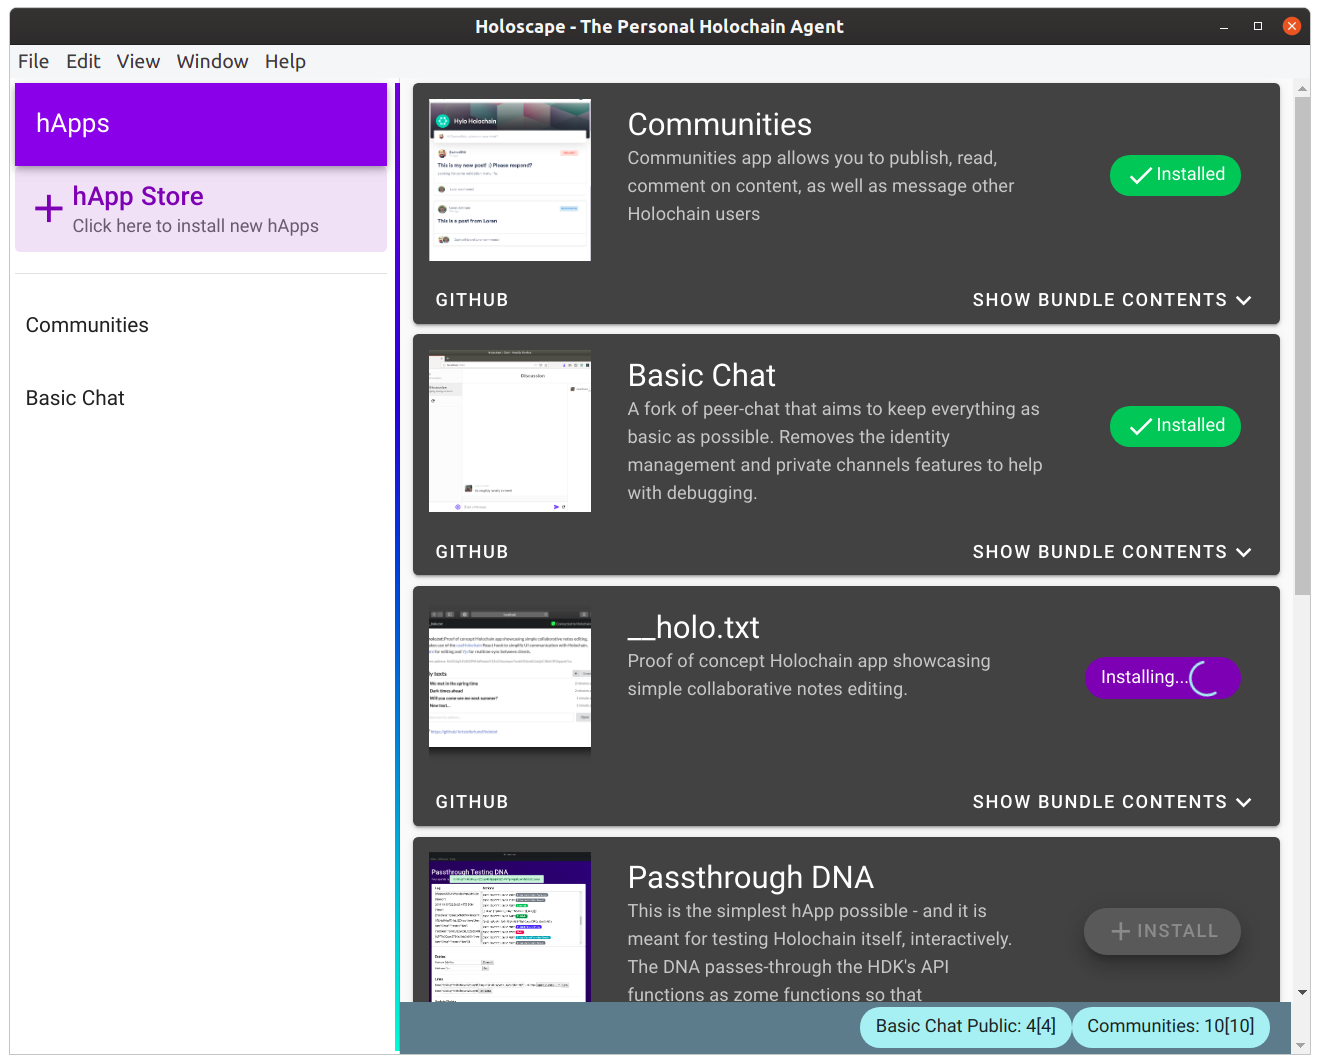Click the checkmark icon on Basic Chat Installed badge
Viewport: 1320px width, 1064px height.
tap(1141, 427)
